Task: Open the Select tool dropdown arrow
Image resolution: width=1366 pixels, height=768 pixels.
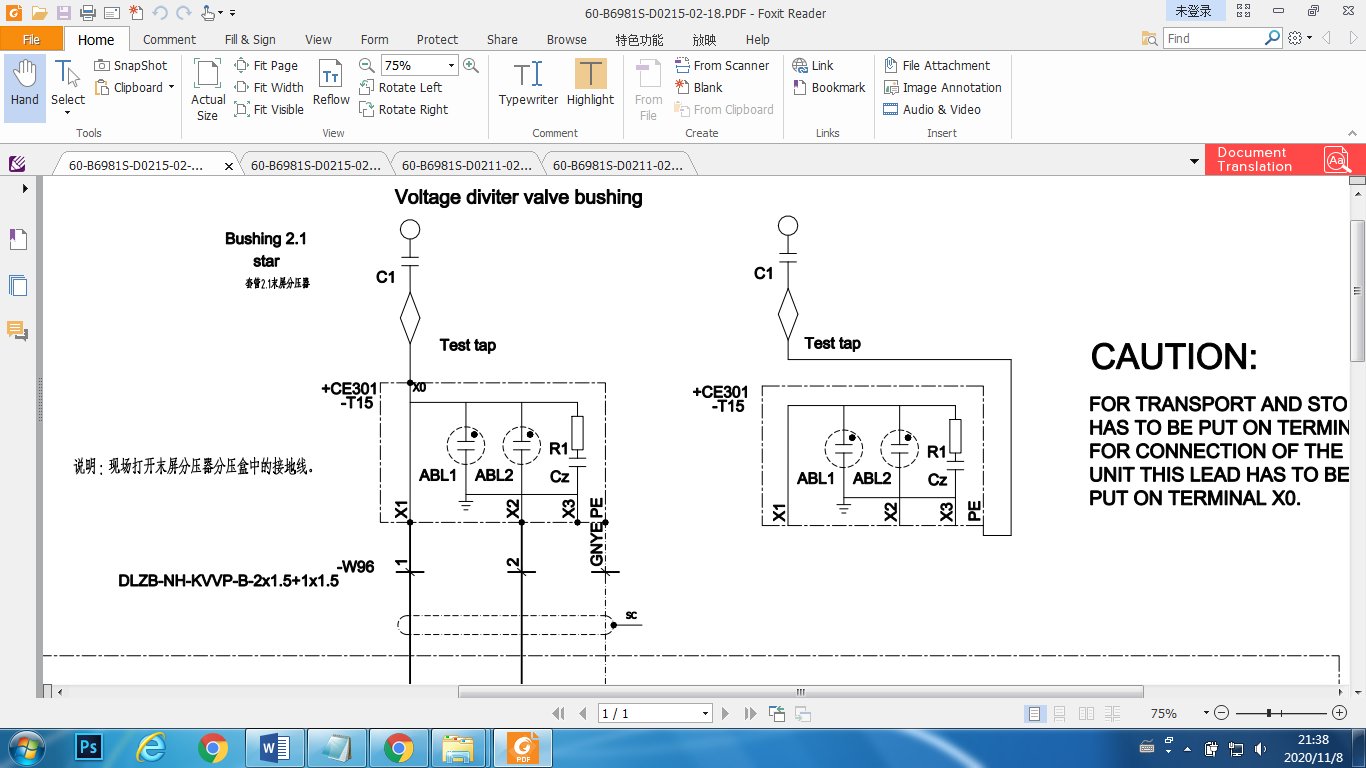Action: [68, 113]
